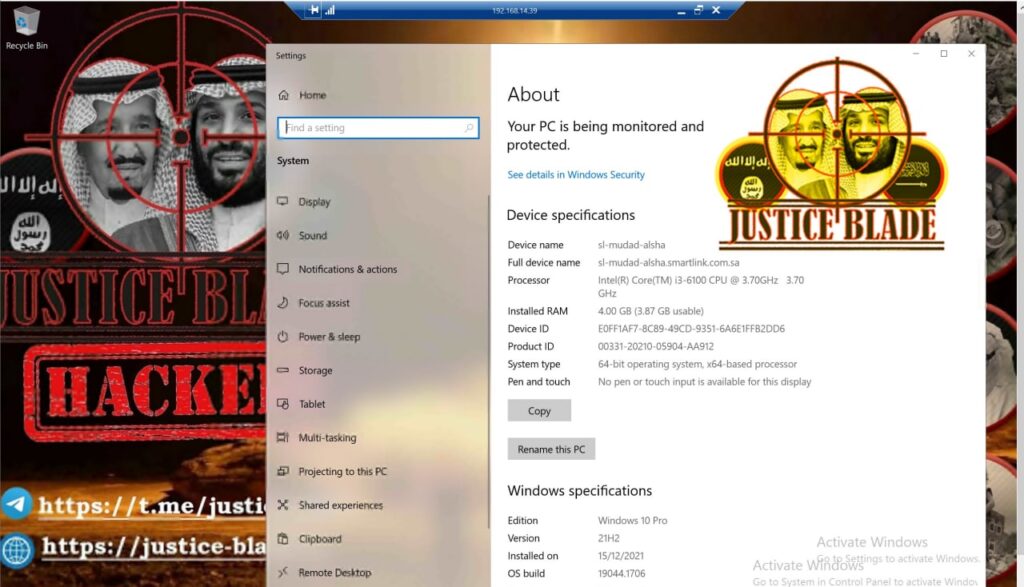Screen dimensions: 1024x587
Task: Select the Installed RAM value 4.00 GB
Action: click(x=650, y=311)
